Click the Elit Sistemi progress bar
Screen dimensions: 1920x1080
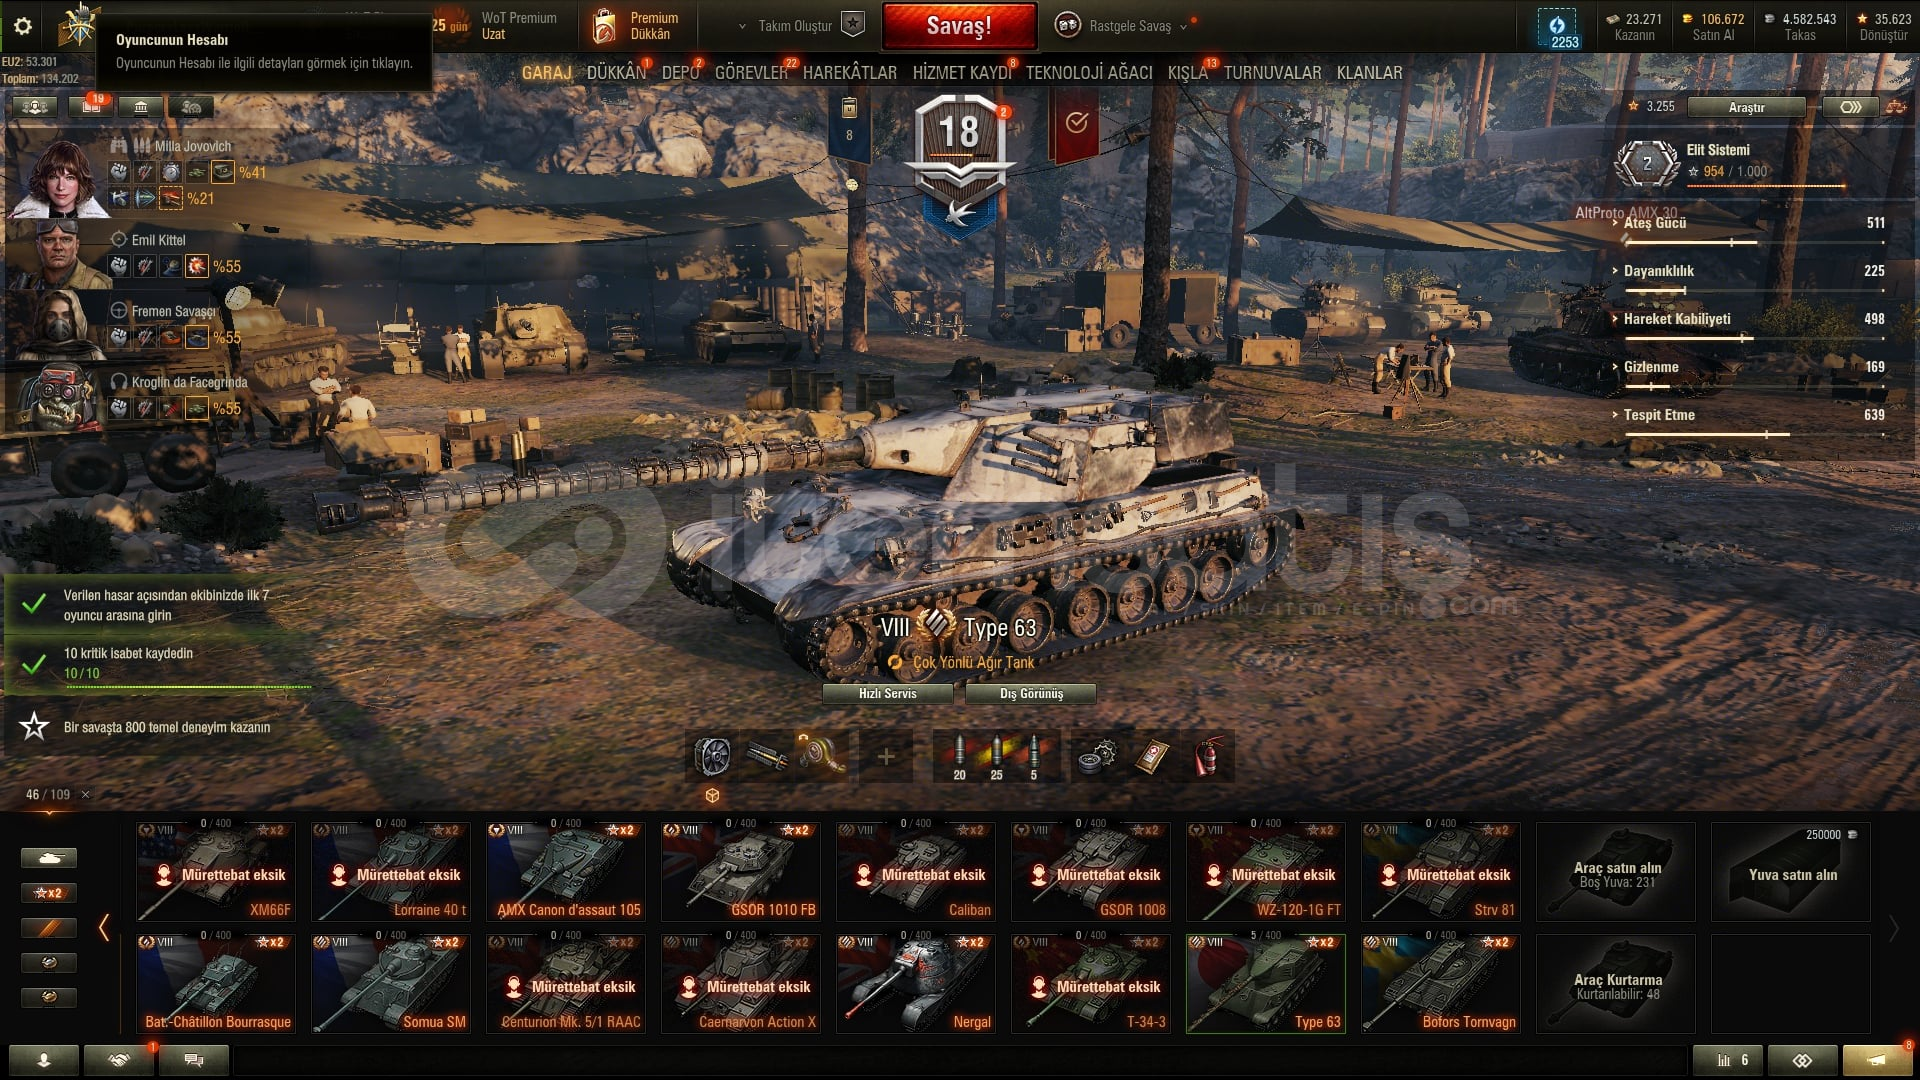click(x=1764, y=186)
